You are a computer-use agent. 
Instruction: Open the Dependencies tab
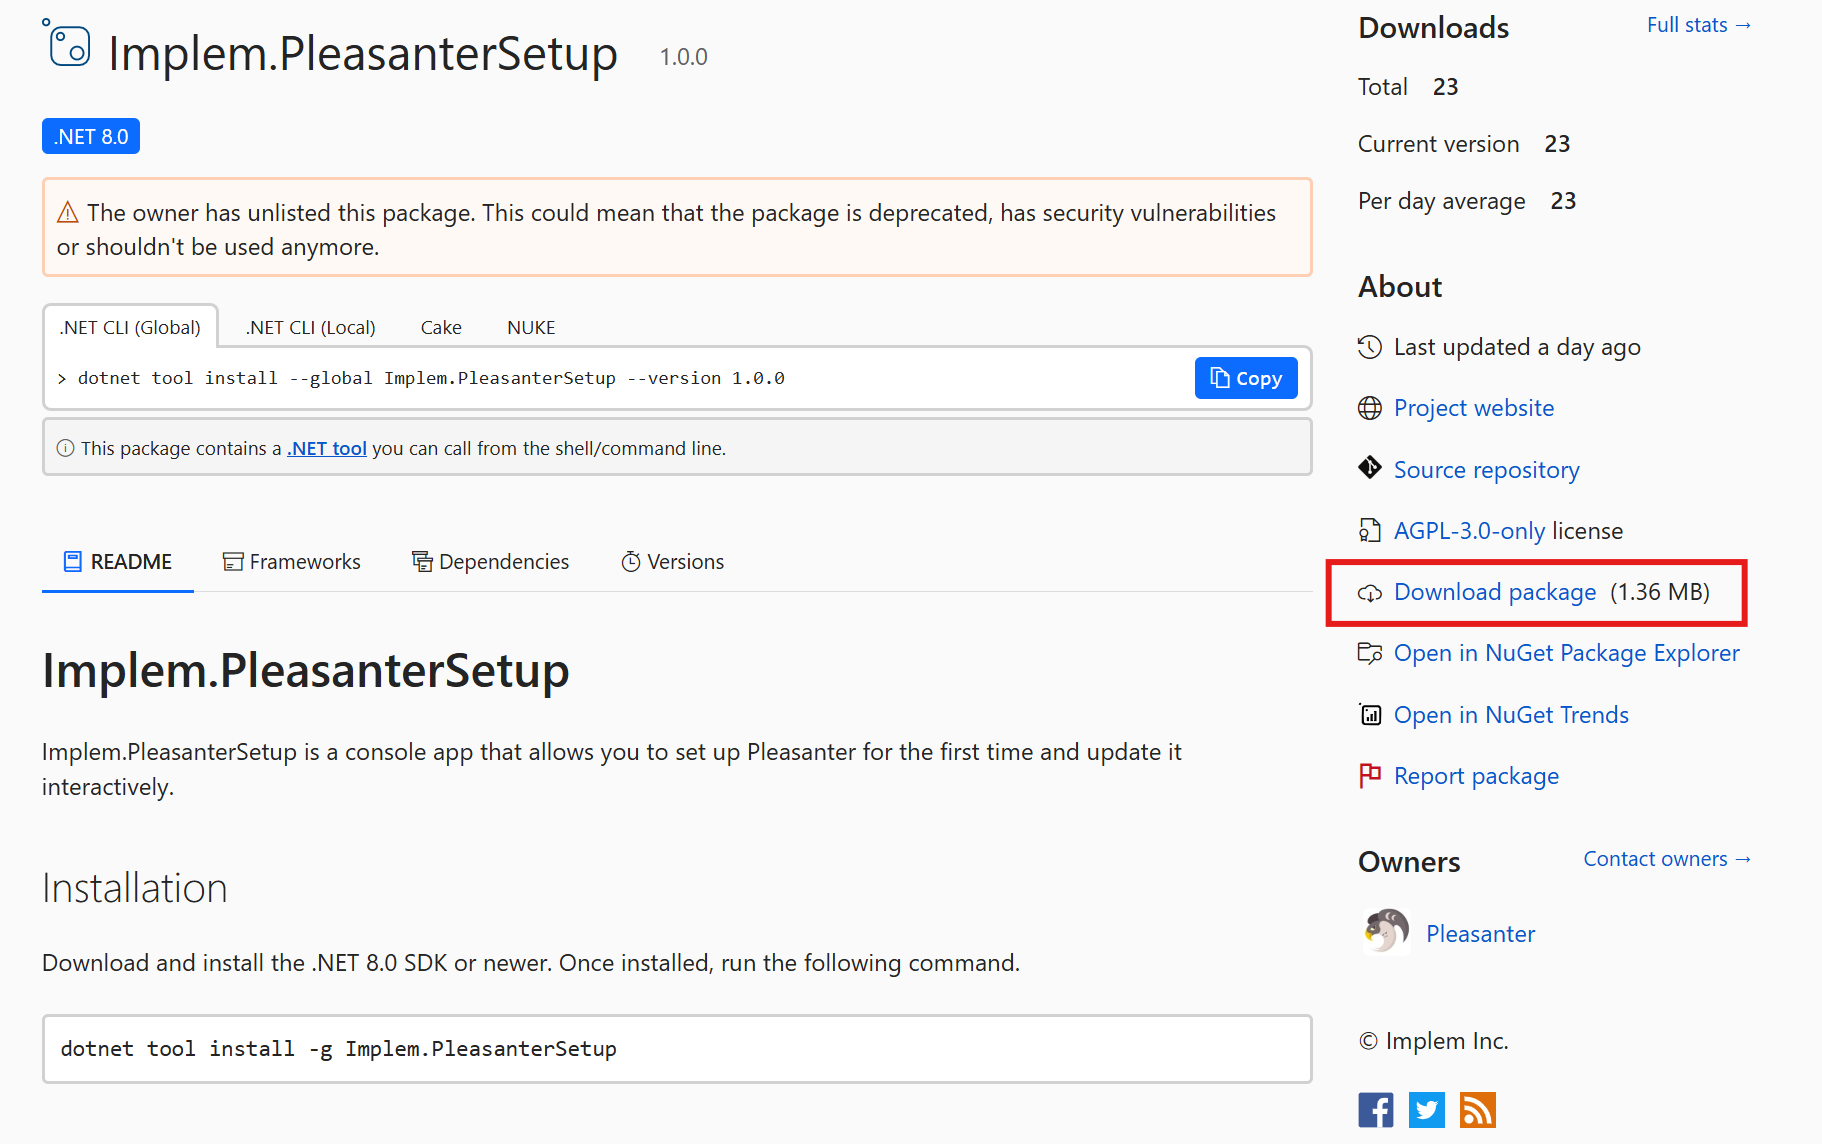coord(491,562)
